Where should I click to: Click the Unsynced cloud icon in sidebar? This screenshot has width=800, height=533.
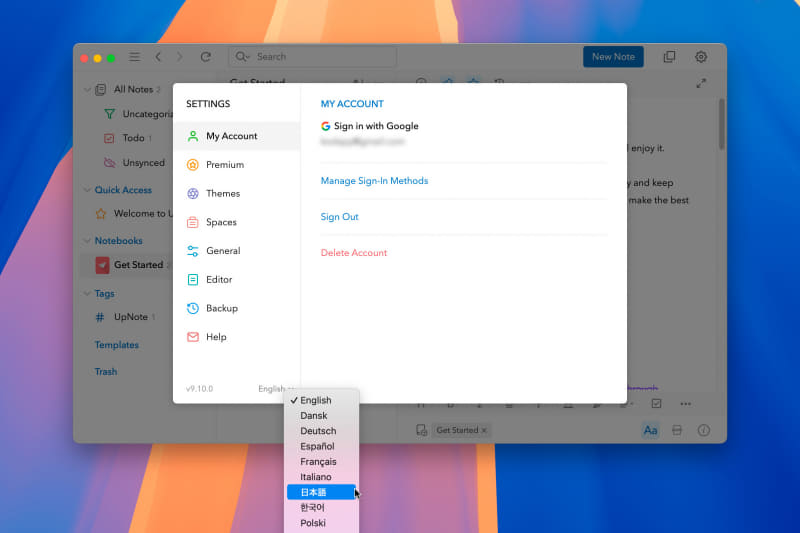(x=109, y=163)
